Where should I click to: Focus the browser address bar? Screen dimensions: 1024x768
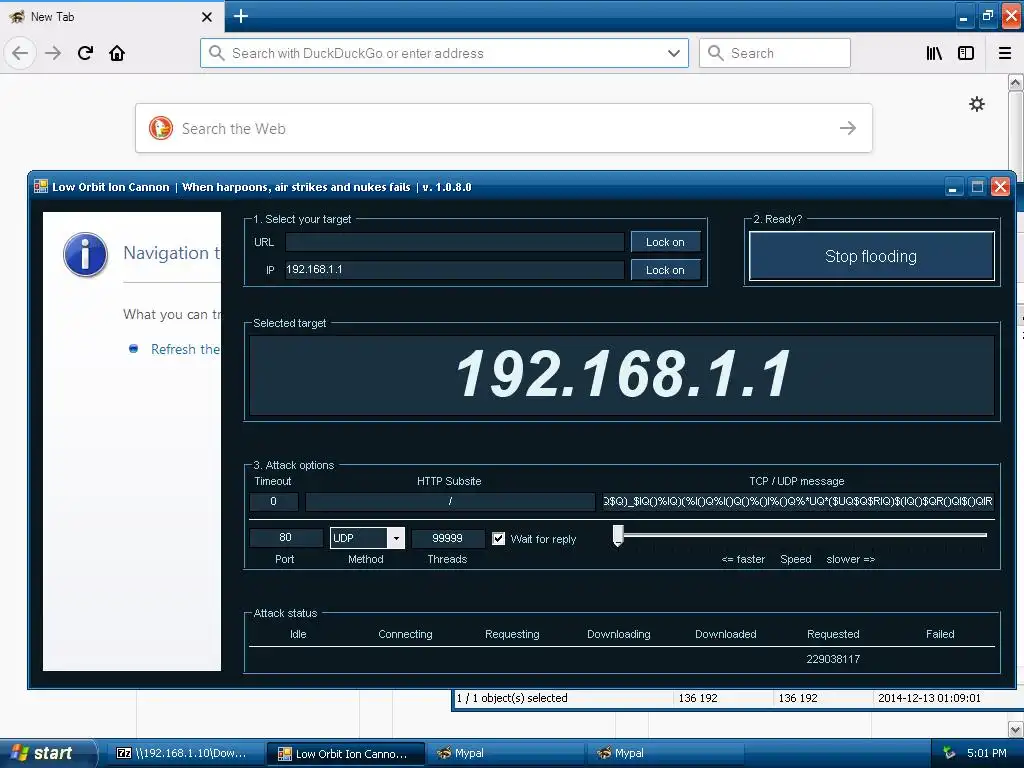pyautogui.click(x=444, y=53)
